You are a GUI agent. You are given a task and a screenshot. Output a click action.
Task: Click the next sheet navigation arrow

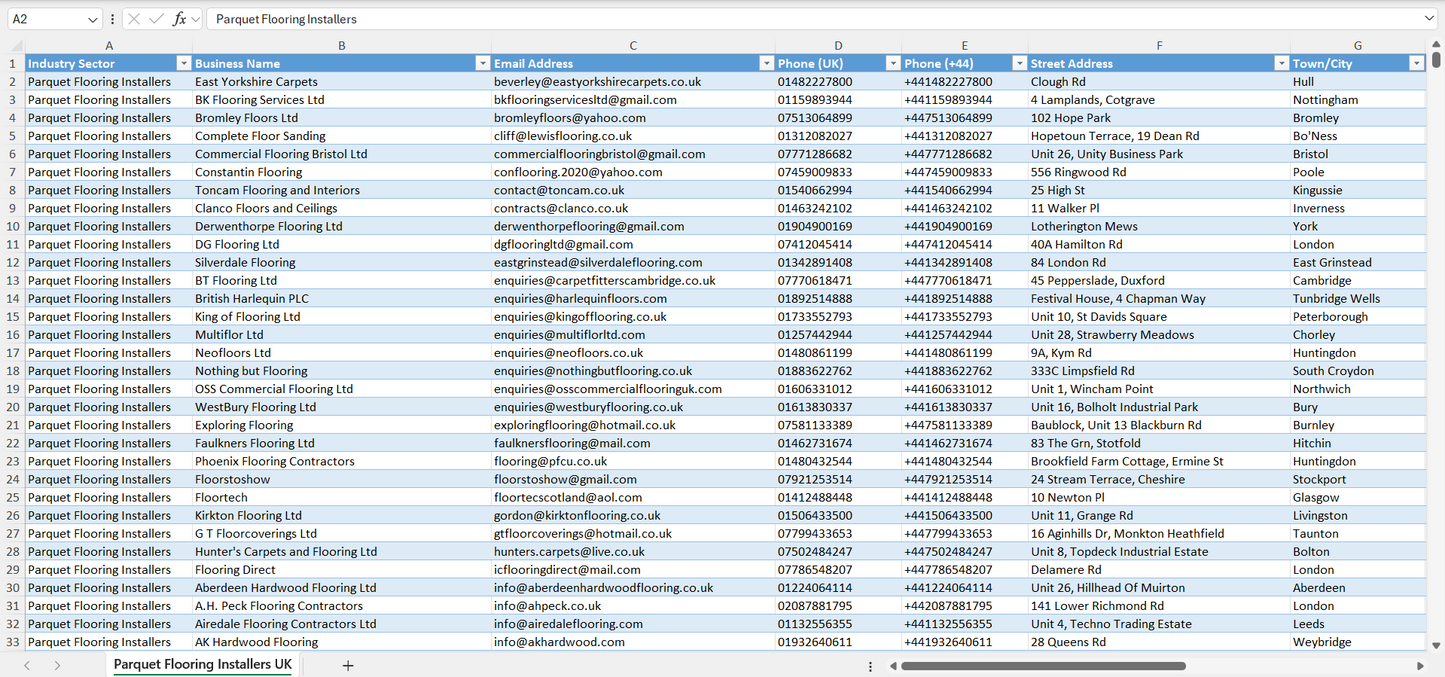click(57, 665)
